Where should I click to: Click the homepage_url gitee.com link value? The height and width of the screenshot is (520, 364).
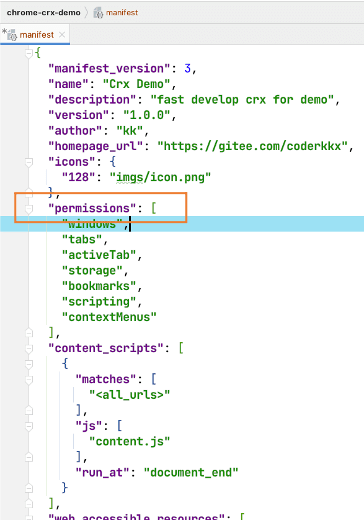click(252, 146)
